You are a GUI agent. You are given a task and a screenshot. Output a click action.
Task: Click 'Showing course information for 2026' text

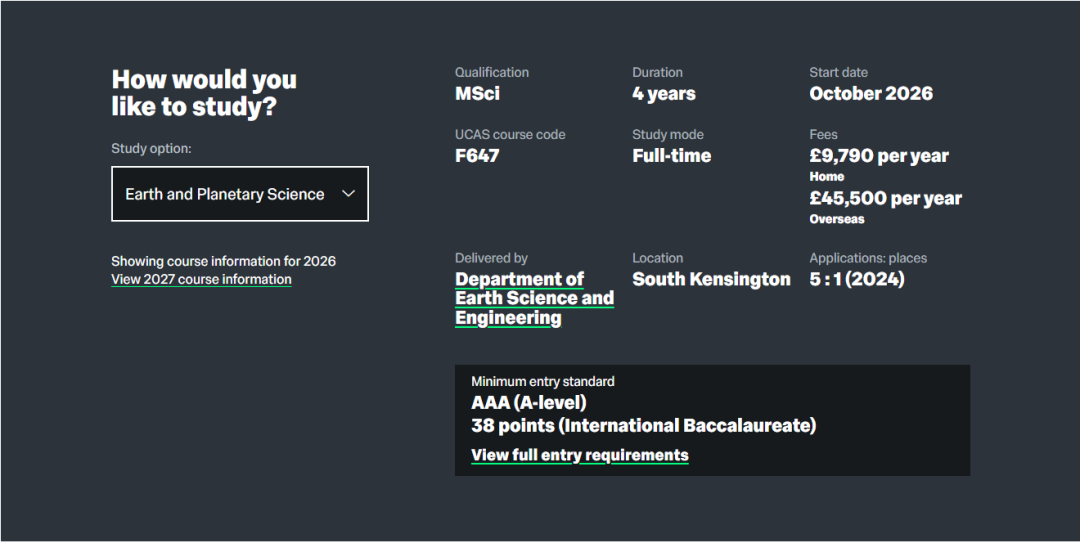[223, 261]
